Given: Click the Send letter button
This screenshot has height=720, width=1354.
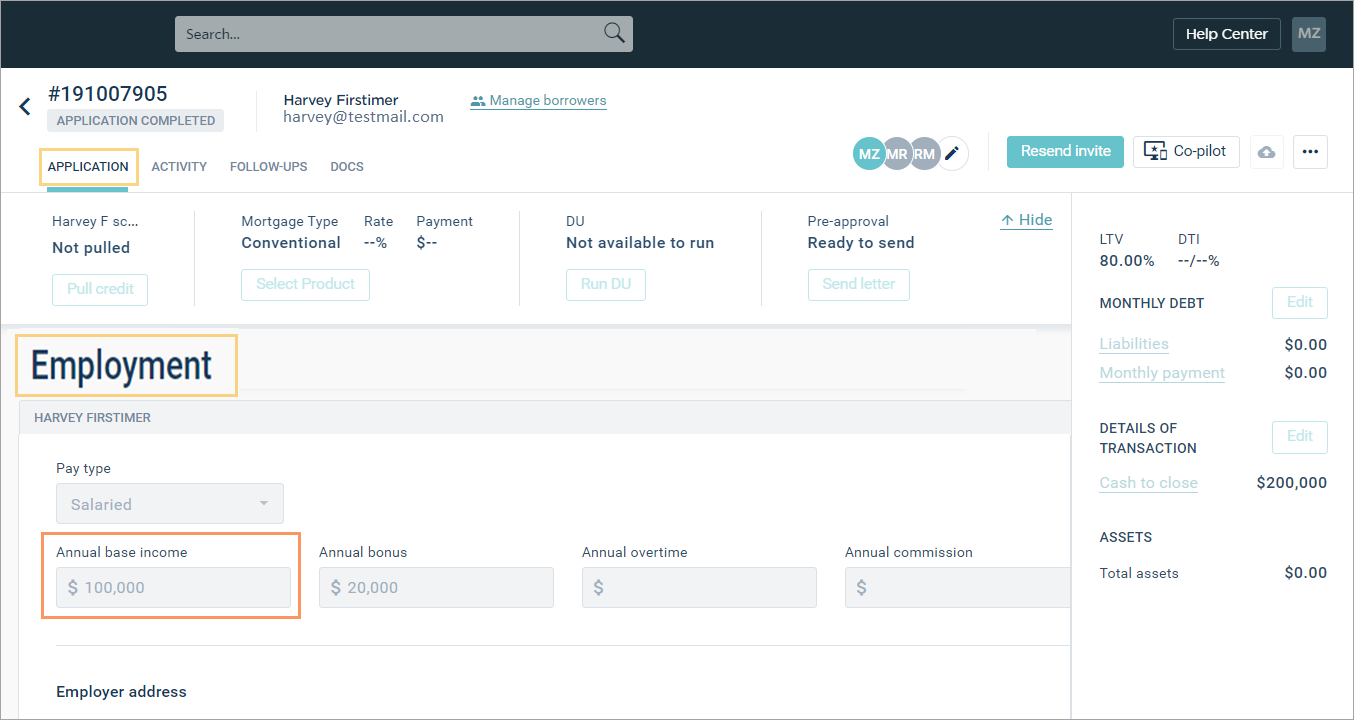Looking at the screenshot, I should pos(859,284).
